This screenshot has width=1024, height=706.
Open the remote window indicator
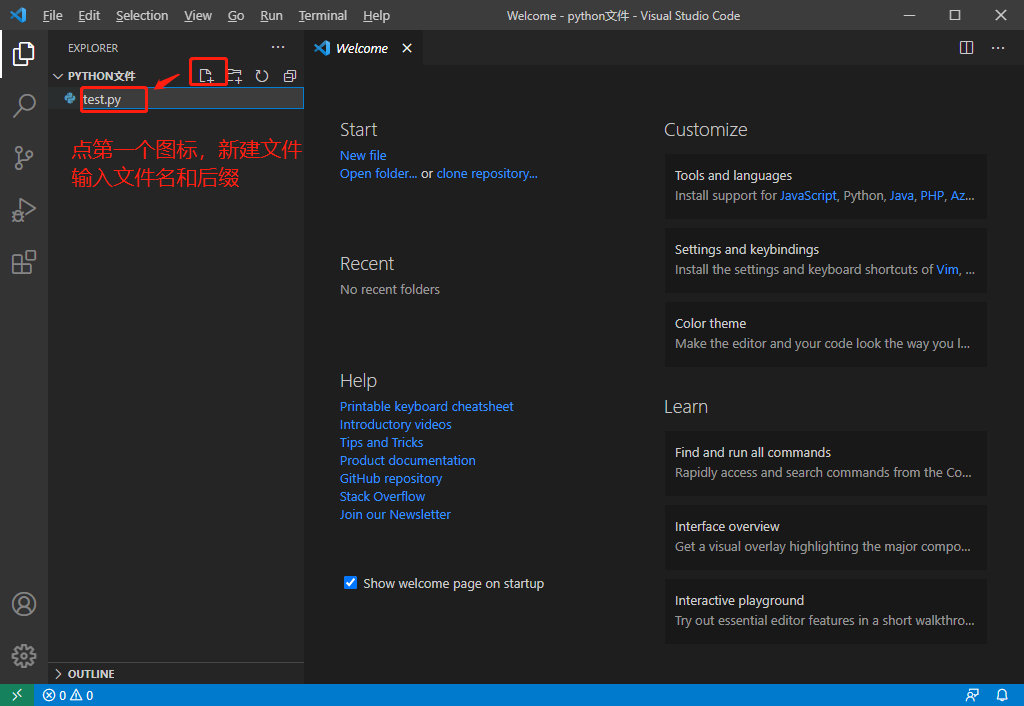[16, 695]
